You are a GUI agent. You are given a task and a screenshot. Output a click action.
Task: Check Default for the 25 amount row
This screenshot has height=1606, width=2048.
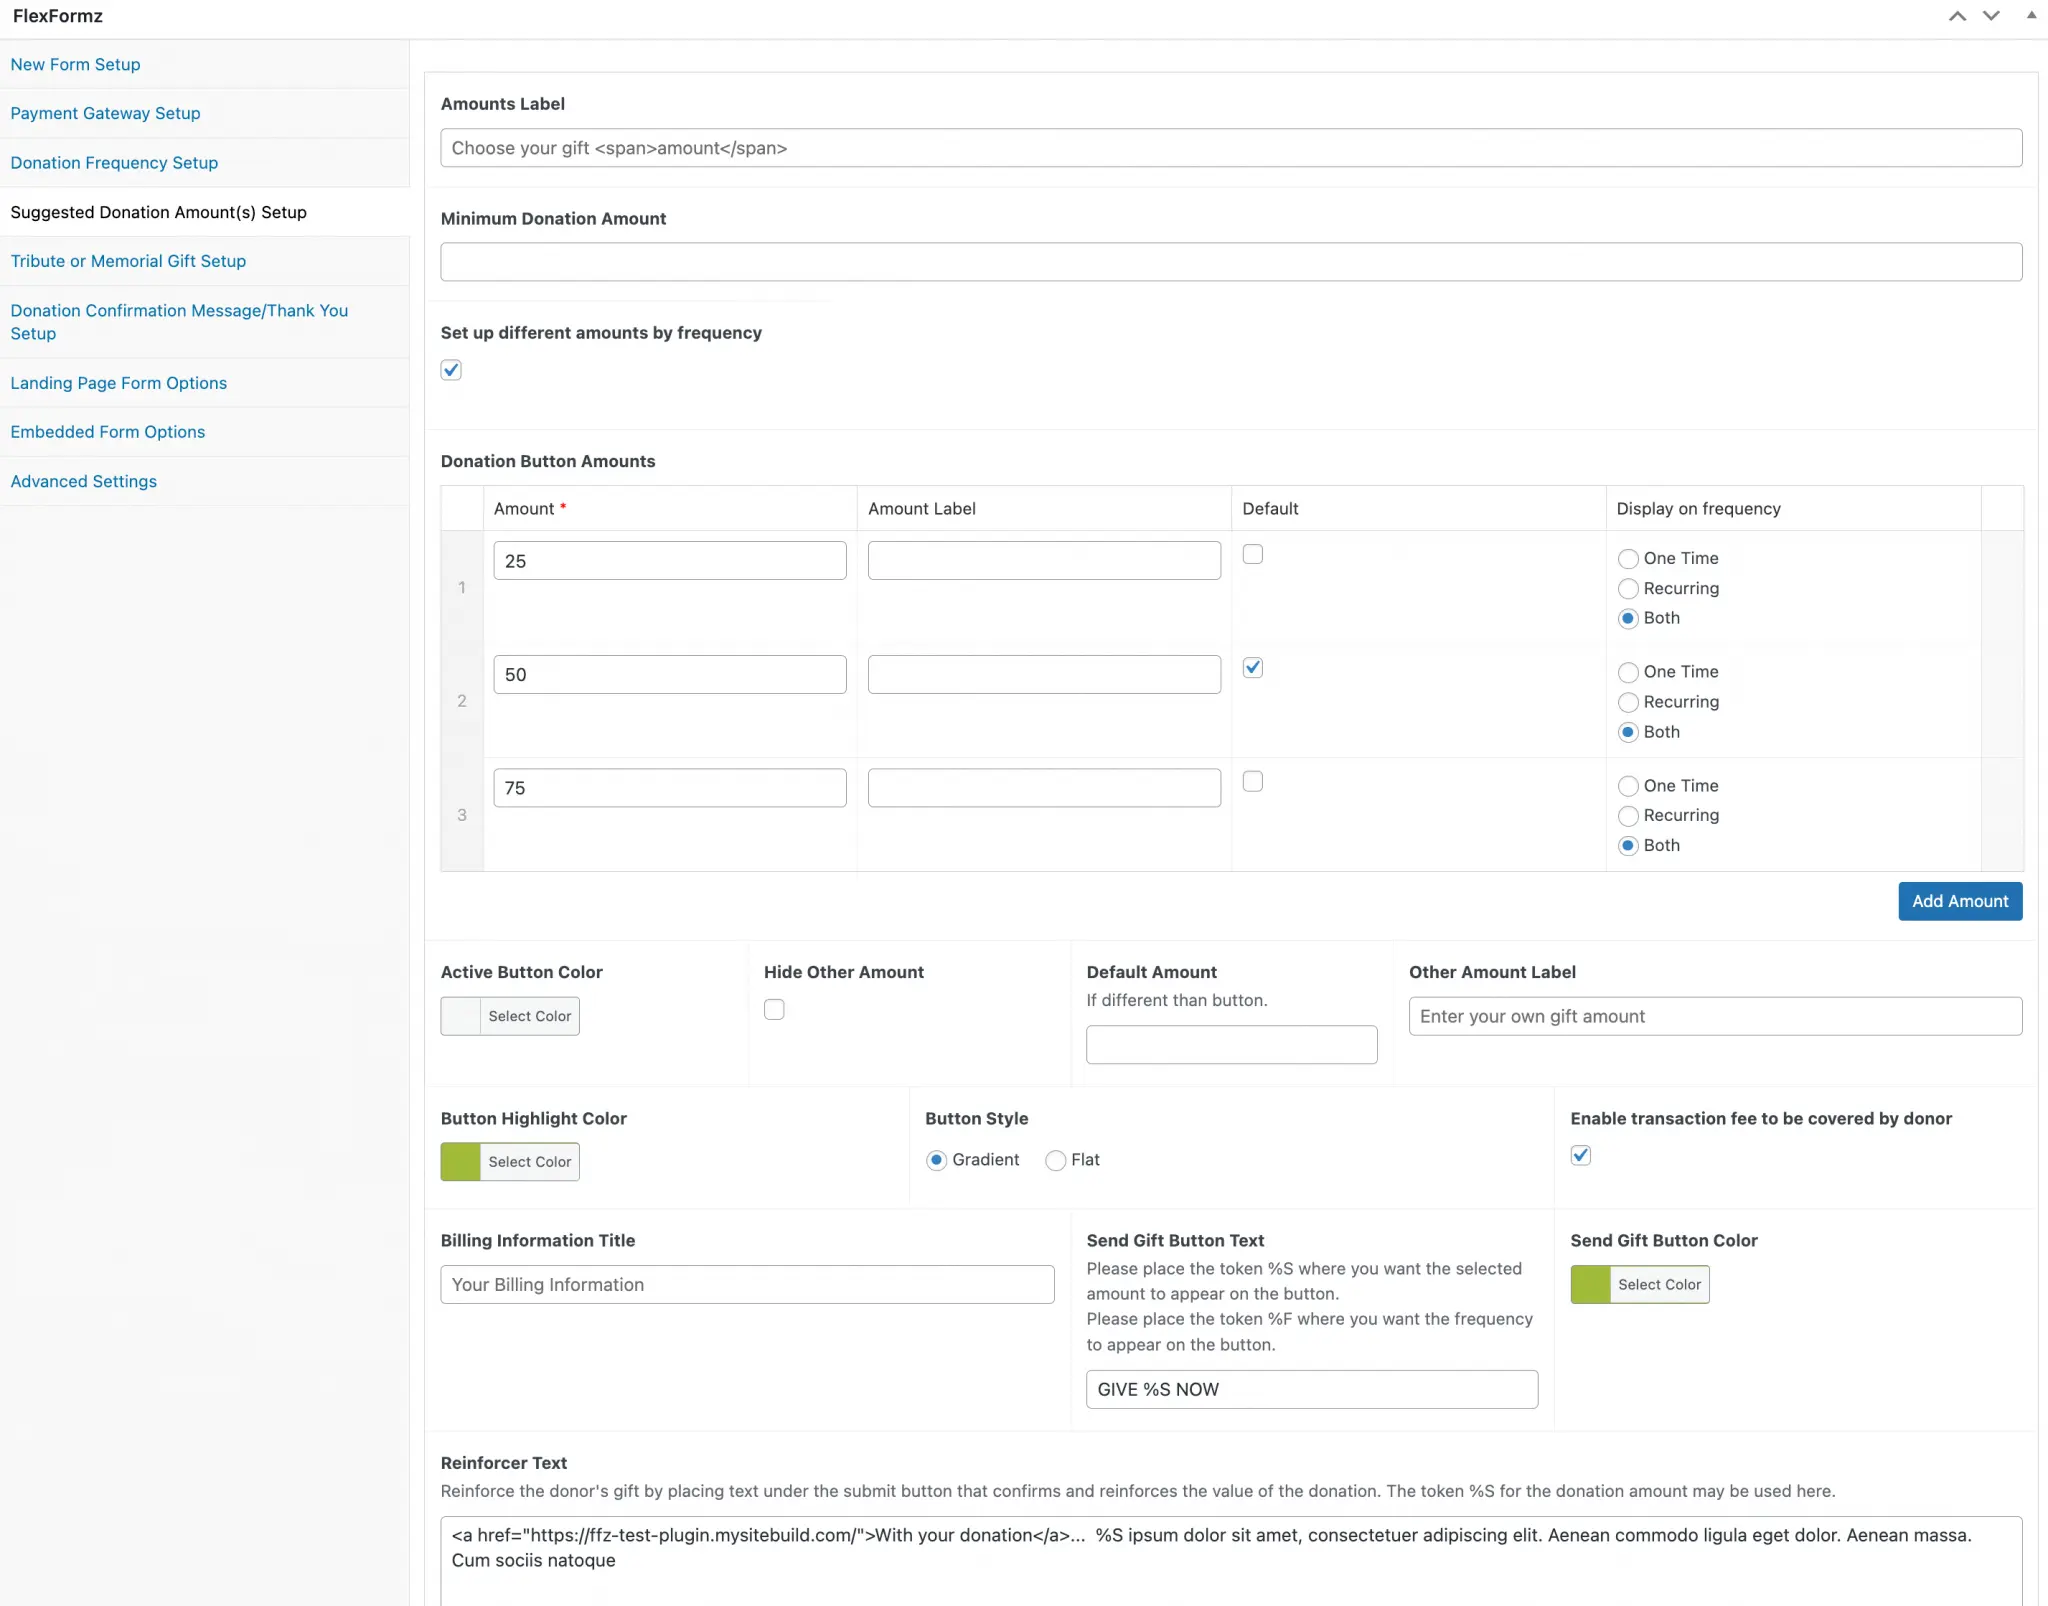point(1252,554)
